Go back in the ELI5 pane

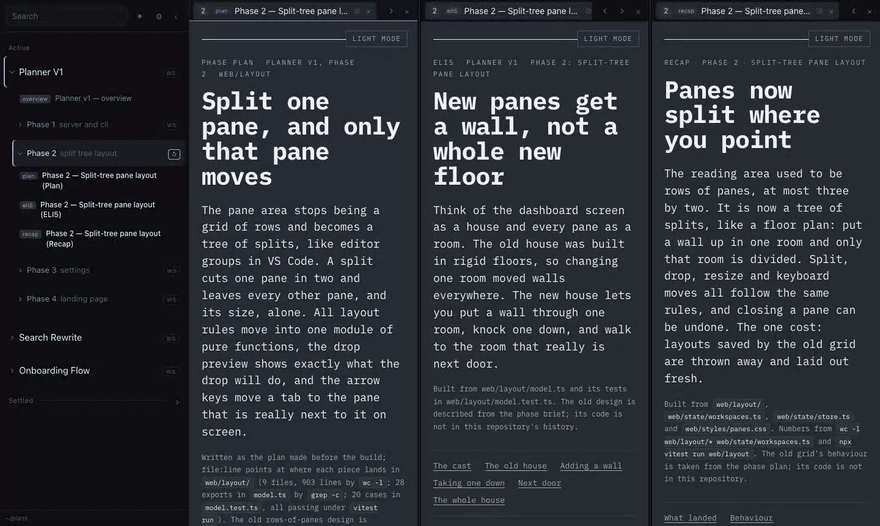pyautogui.click(x=604, y=11)
